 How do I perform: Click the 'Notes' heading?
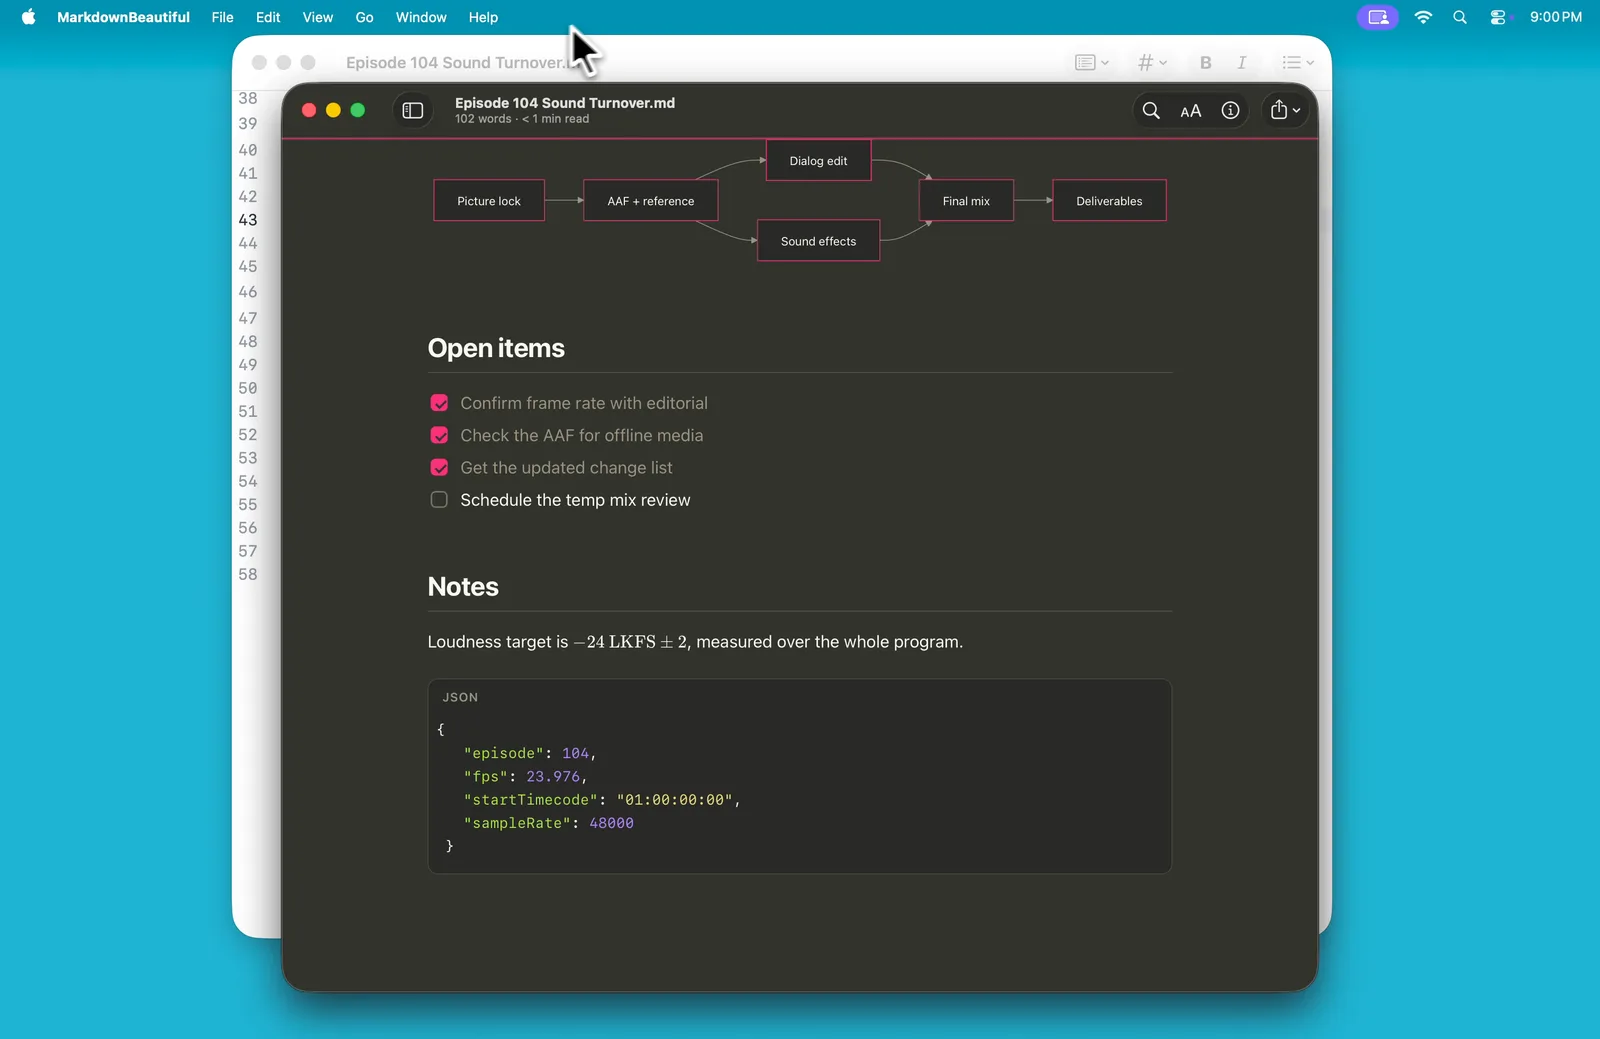click(463, 587)
